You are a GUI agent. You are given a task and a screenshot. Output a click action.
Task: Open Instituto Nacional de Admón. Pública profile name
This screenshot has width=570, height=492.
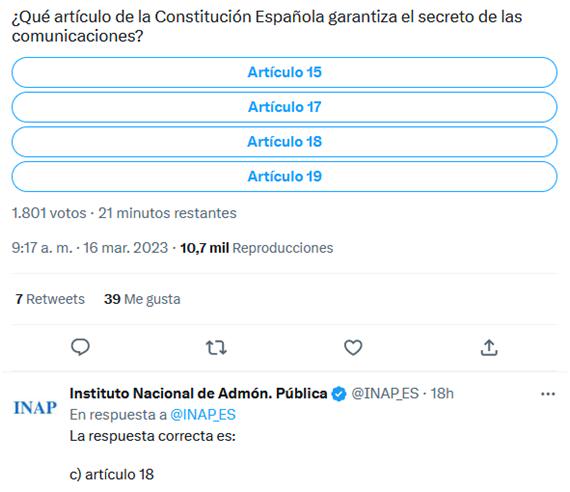click(x=198, y=393)
